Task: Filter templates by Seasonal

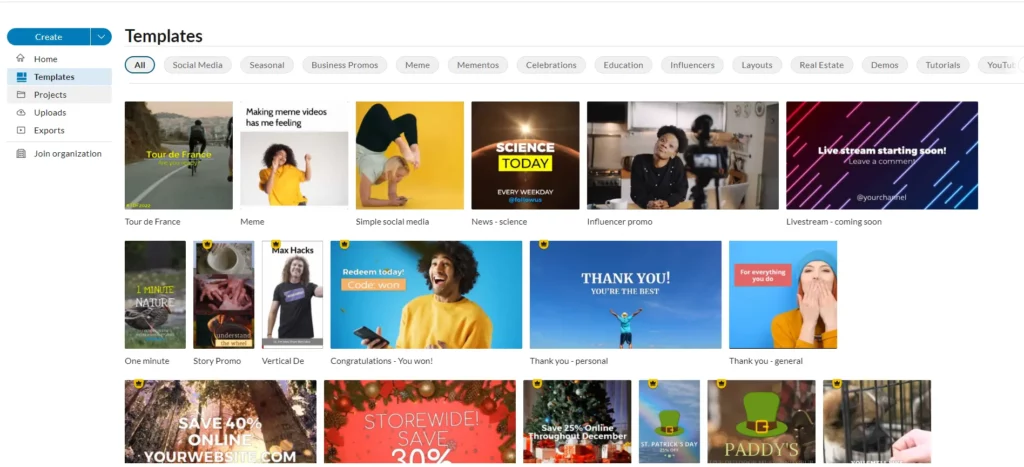Action: pyautogui.click(x=266, y=65)
